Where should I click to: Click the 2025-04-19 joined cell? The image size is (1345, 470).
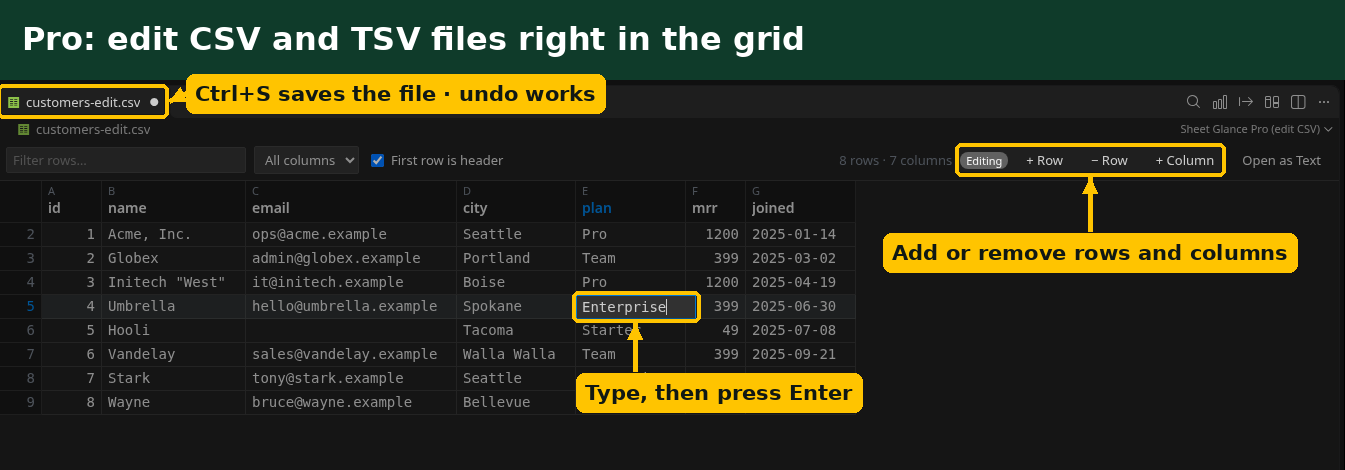[800, 282]
